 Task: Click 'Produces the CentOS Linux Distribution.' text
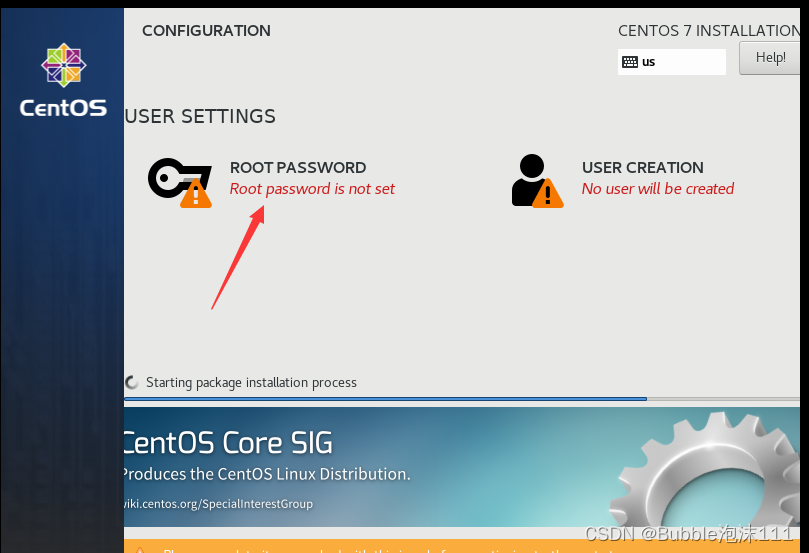(267, 474)
